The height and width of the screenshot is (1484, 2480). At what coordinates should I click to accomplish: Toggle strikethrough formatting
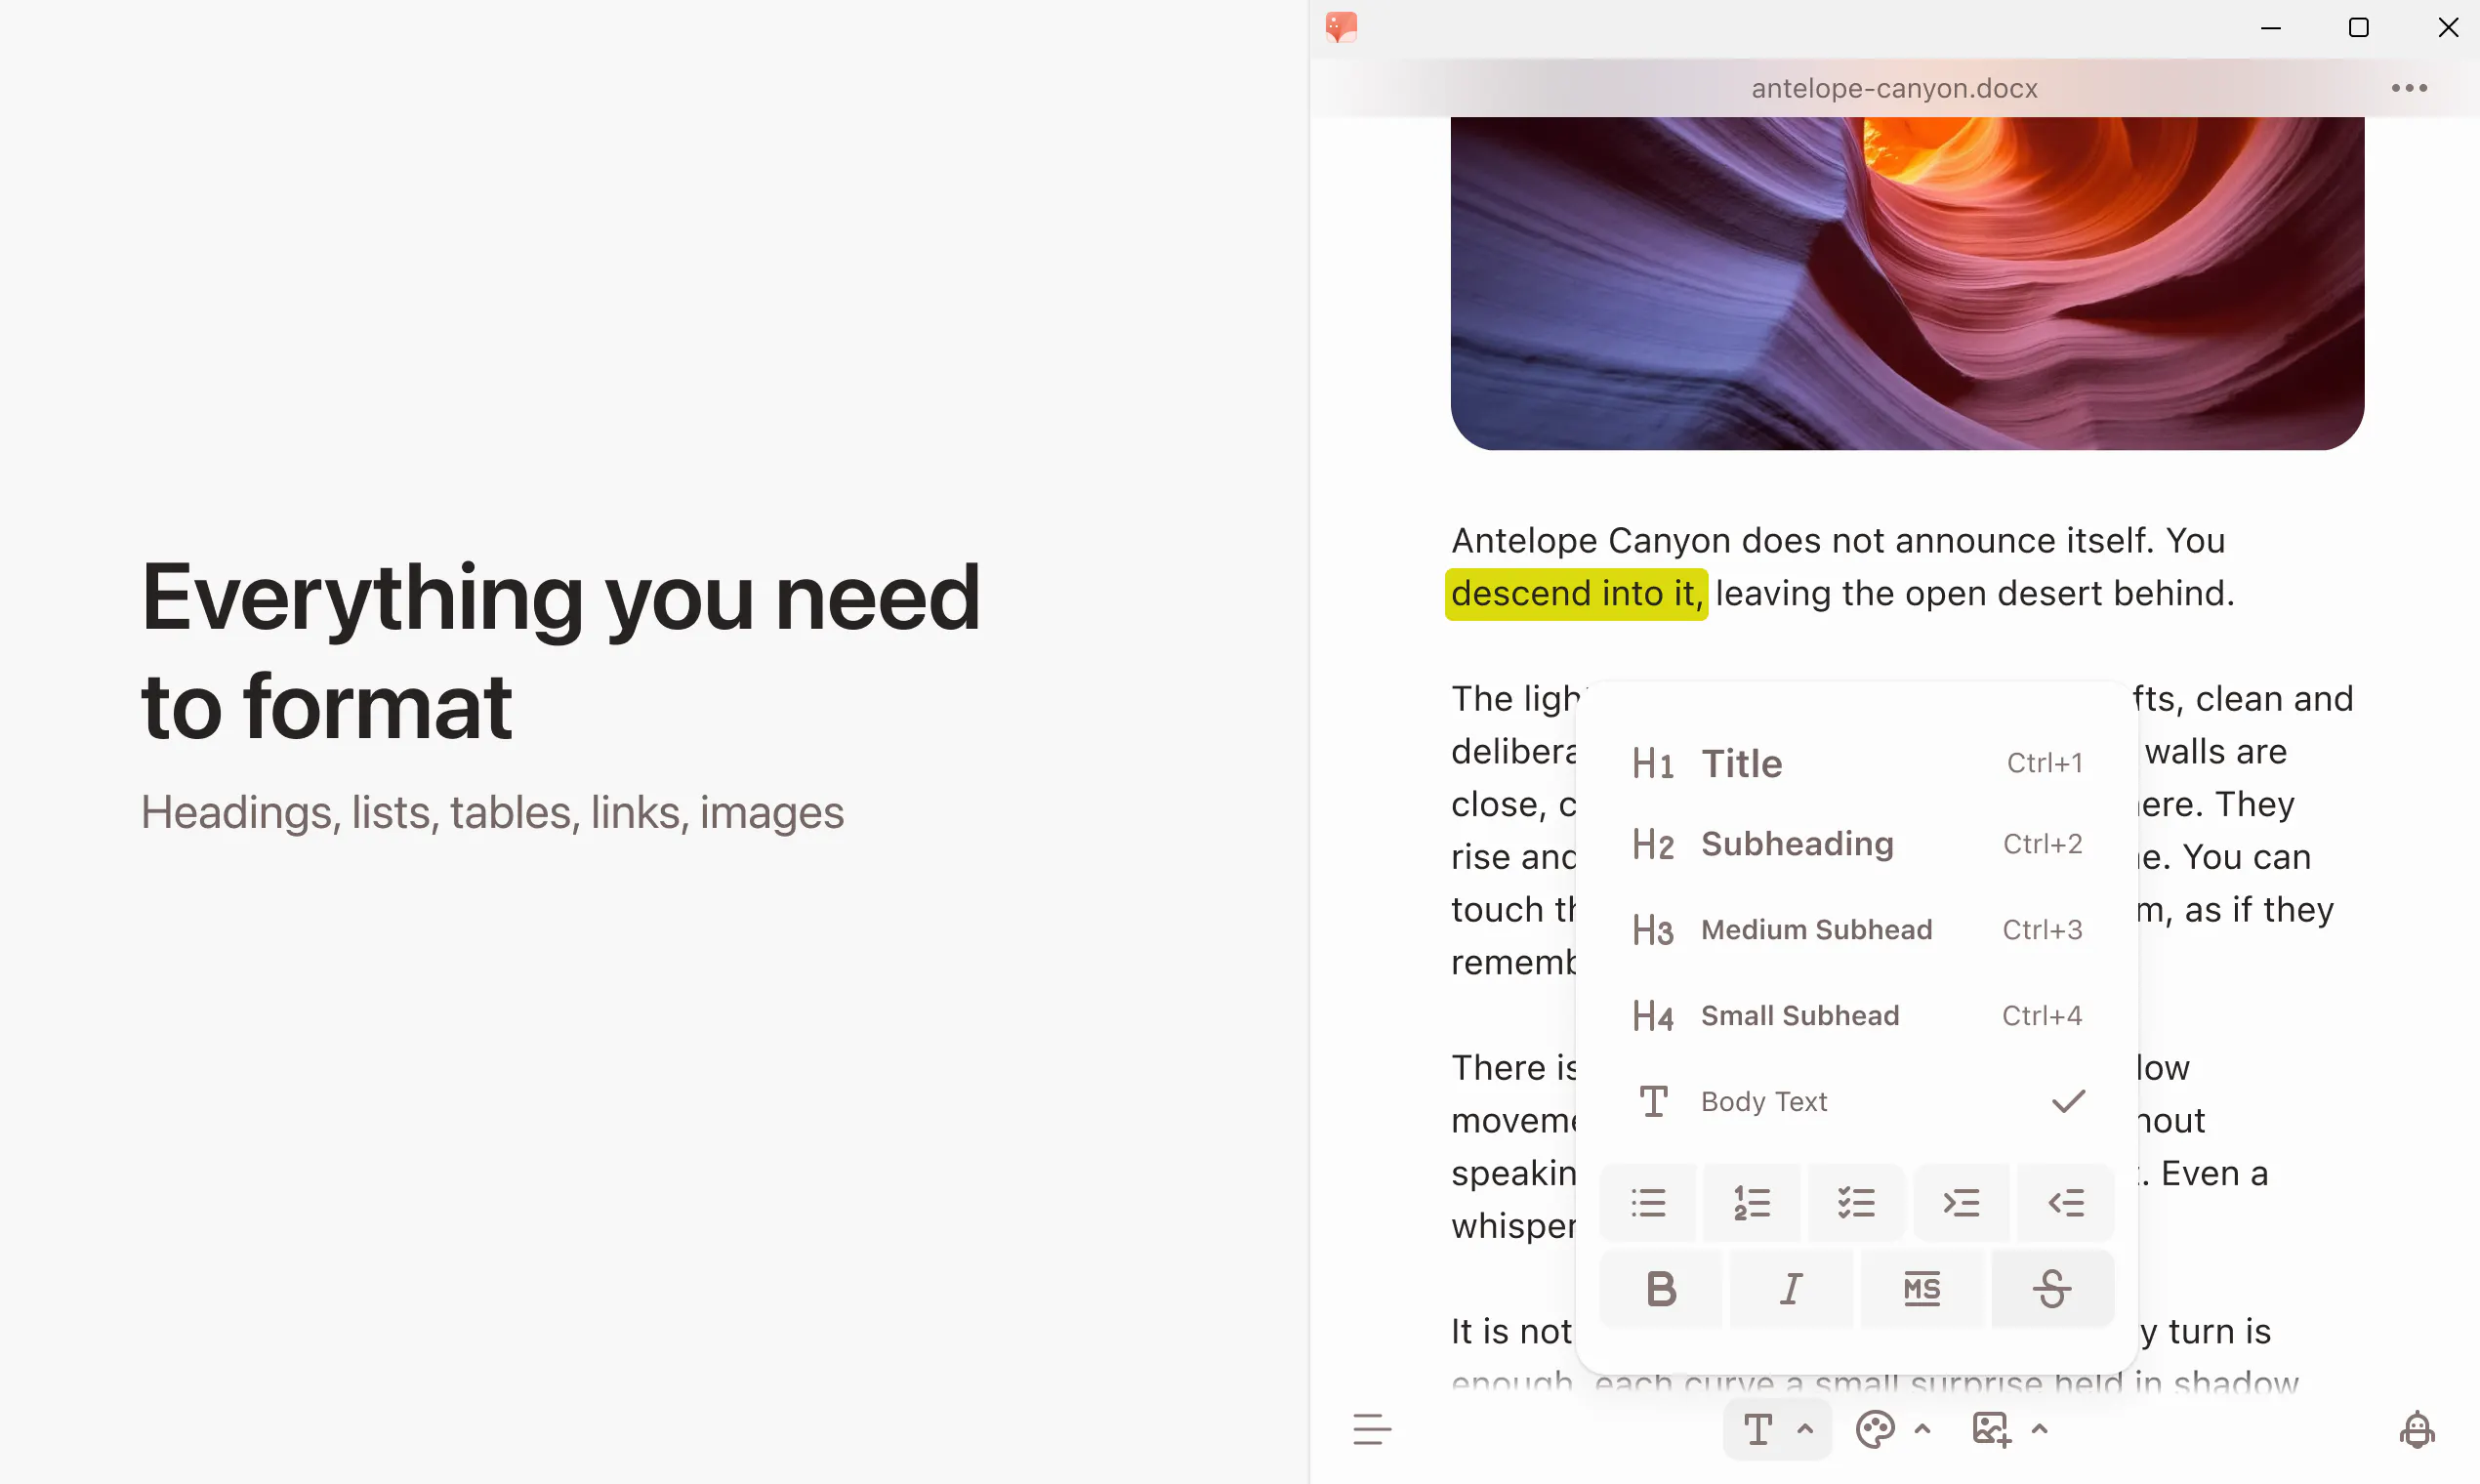[2052, 1289]
